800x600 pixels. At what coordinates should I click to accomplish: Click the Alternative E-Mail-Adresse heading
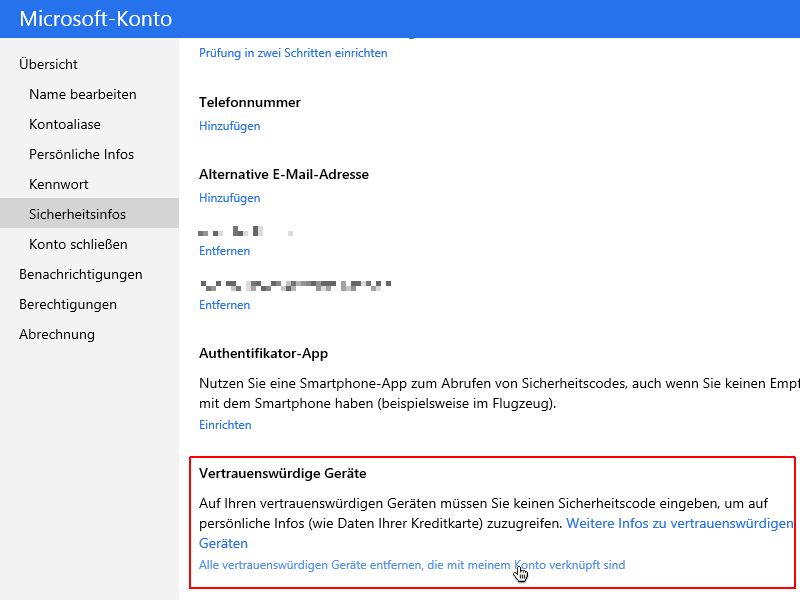point(284,174)
